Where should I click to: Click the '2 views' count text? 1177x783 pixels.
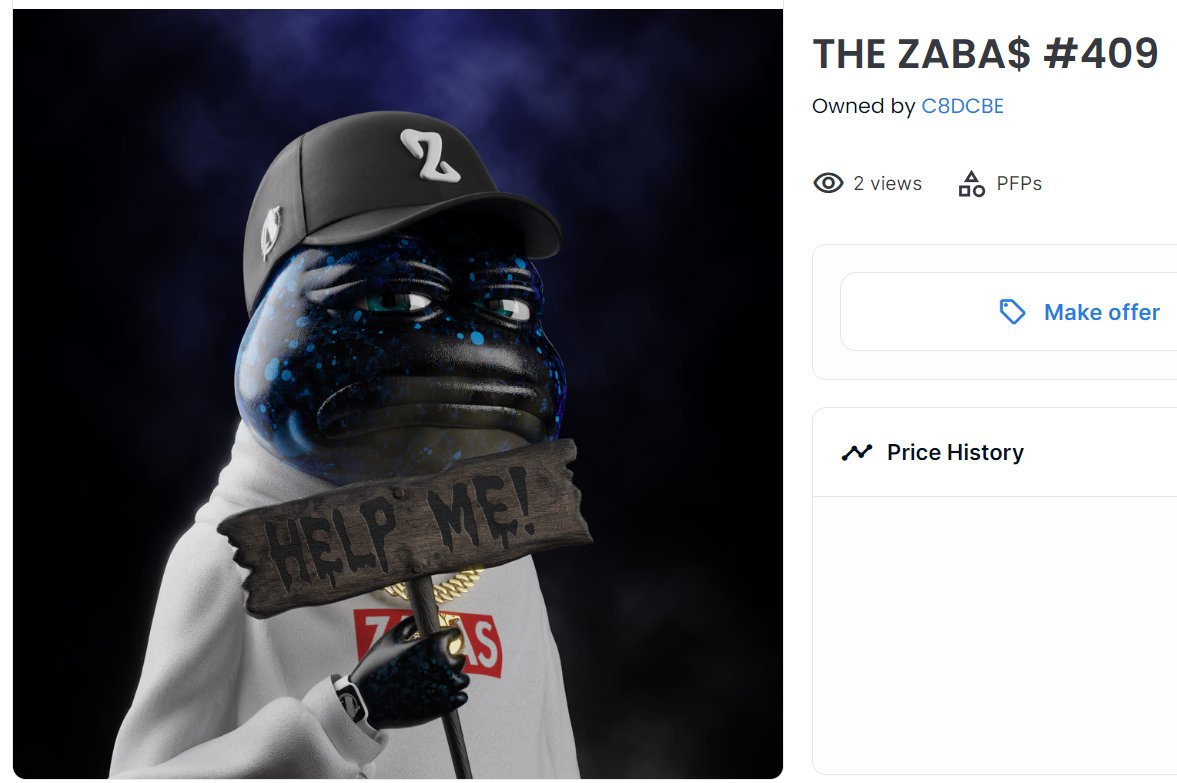(x=887, y=183)
